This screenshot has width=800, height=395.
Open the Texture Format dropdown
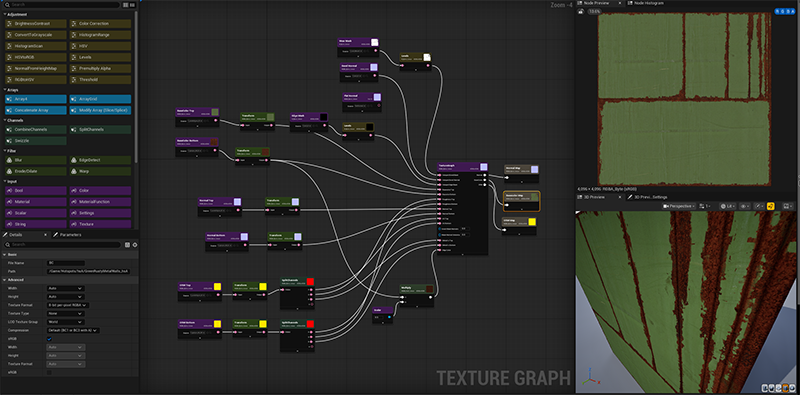point(68,305)
